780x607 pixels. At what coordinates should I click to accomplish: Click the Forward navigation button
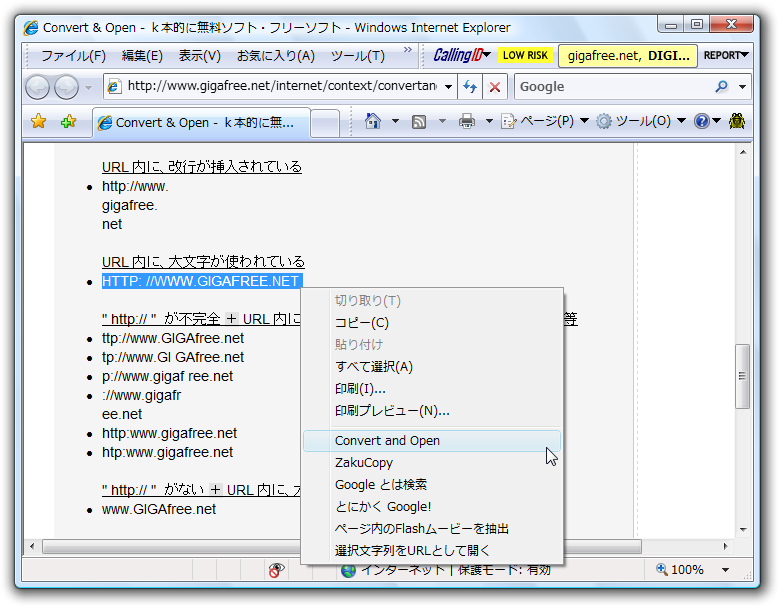coord(66,88)
